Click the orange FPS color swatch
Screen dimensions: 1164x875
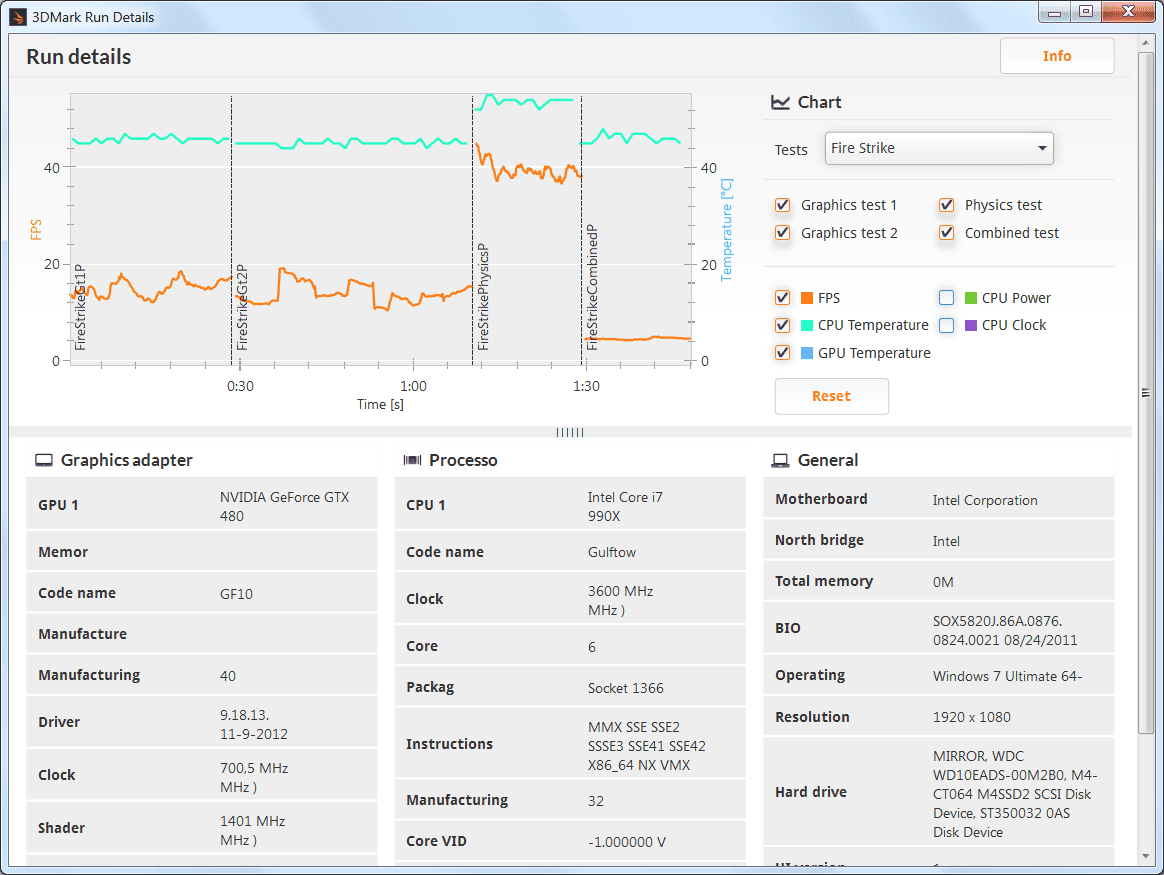coord(807,298)
